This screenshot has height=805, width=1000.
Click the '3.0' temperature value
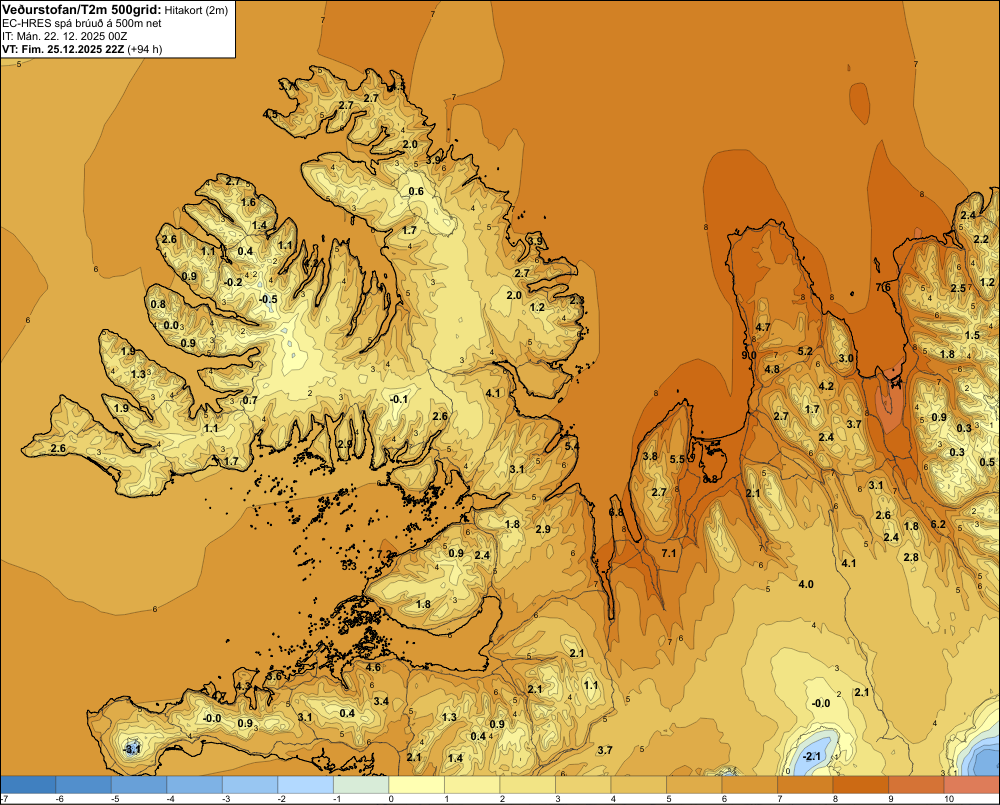click(846, 358)
